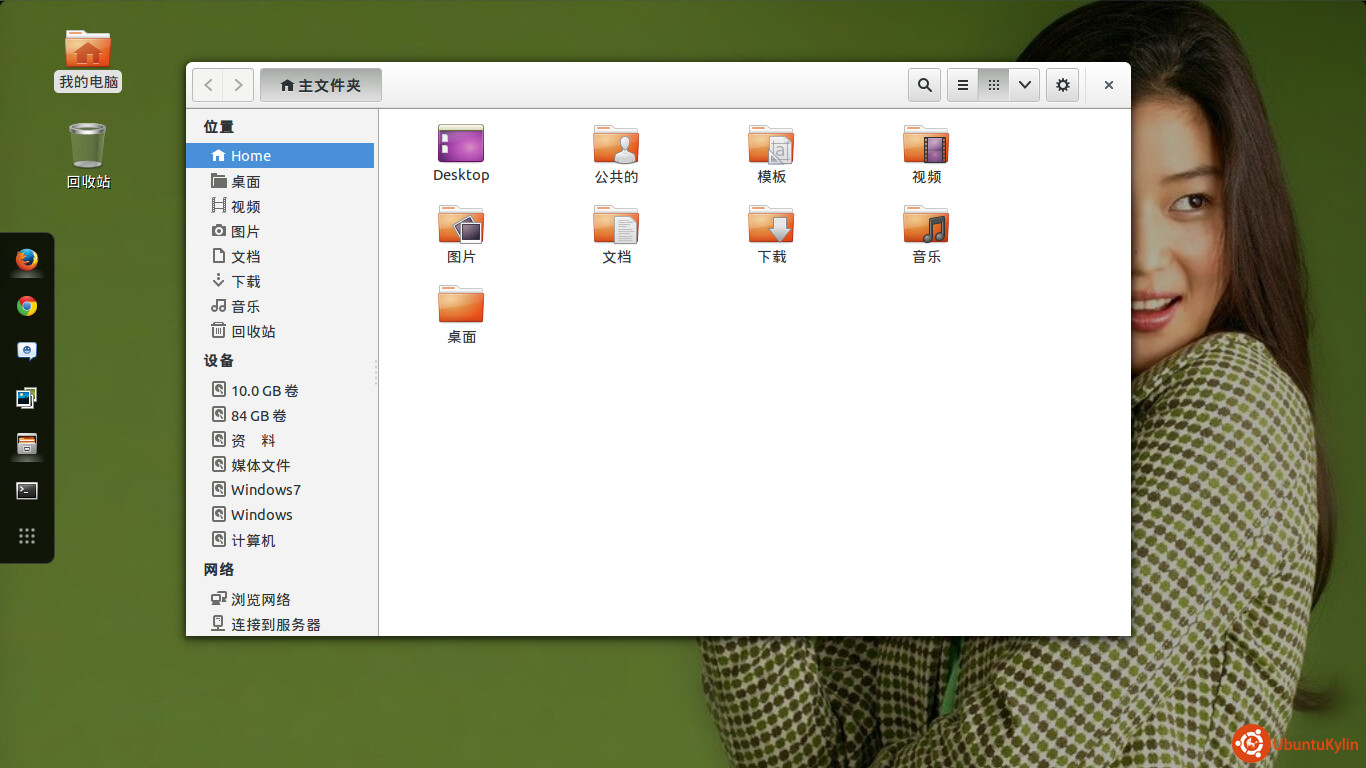
Task: Select the 视频 folder icon
Action: (x=926, y=154)
